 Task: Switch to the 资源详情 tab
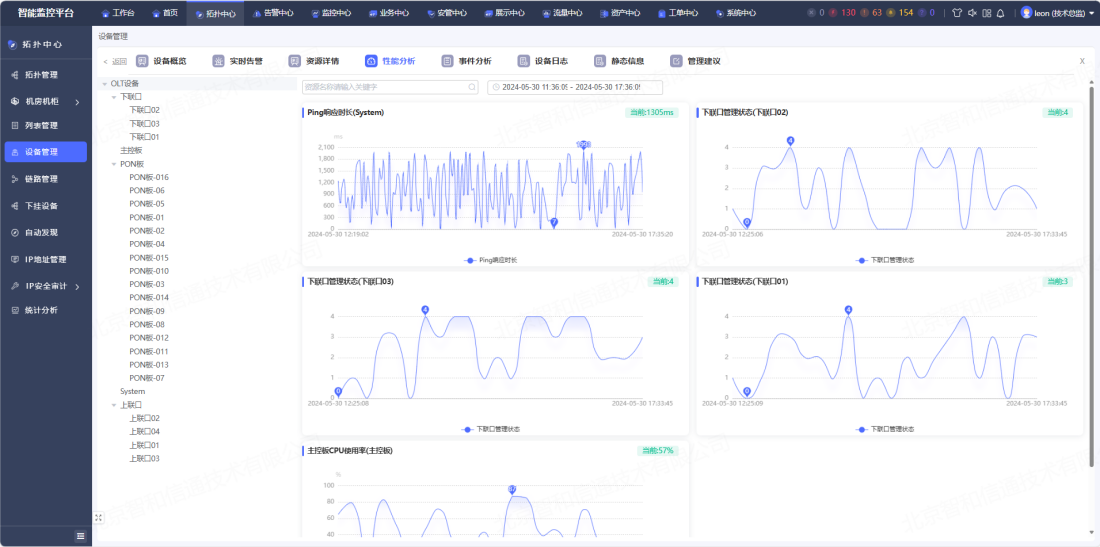pyautogui.click(x=314, y=61)
